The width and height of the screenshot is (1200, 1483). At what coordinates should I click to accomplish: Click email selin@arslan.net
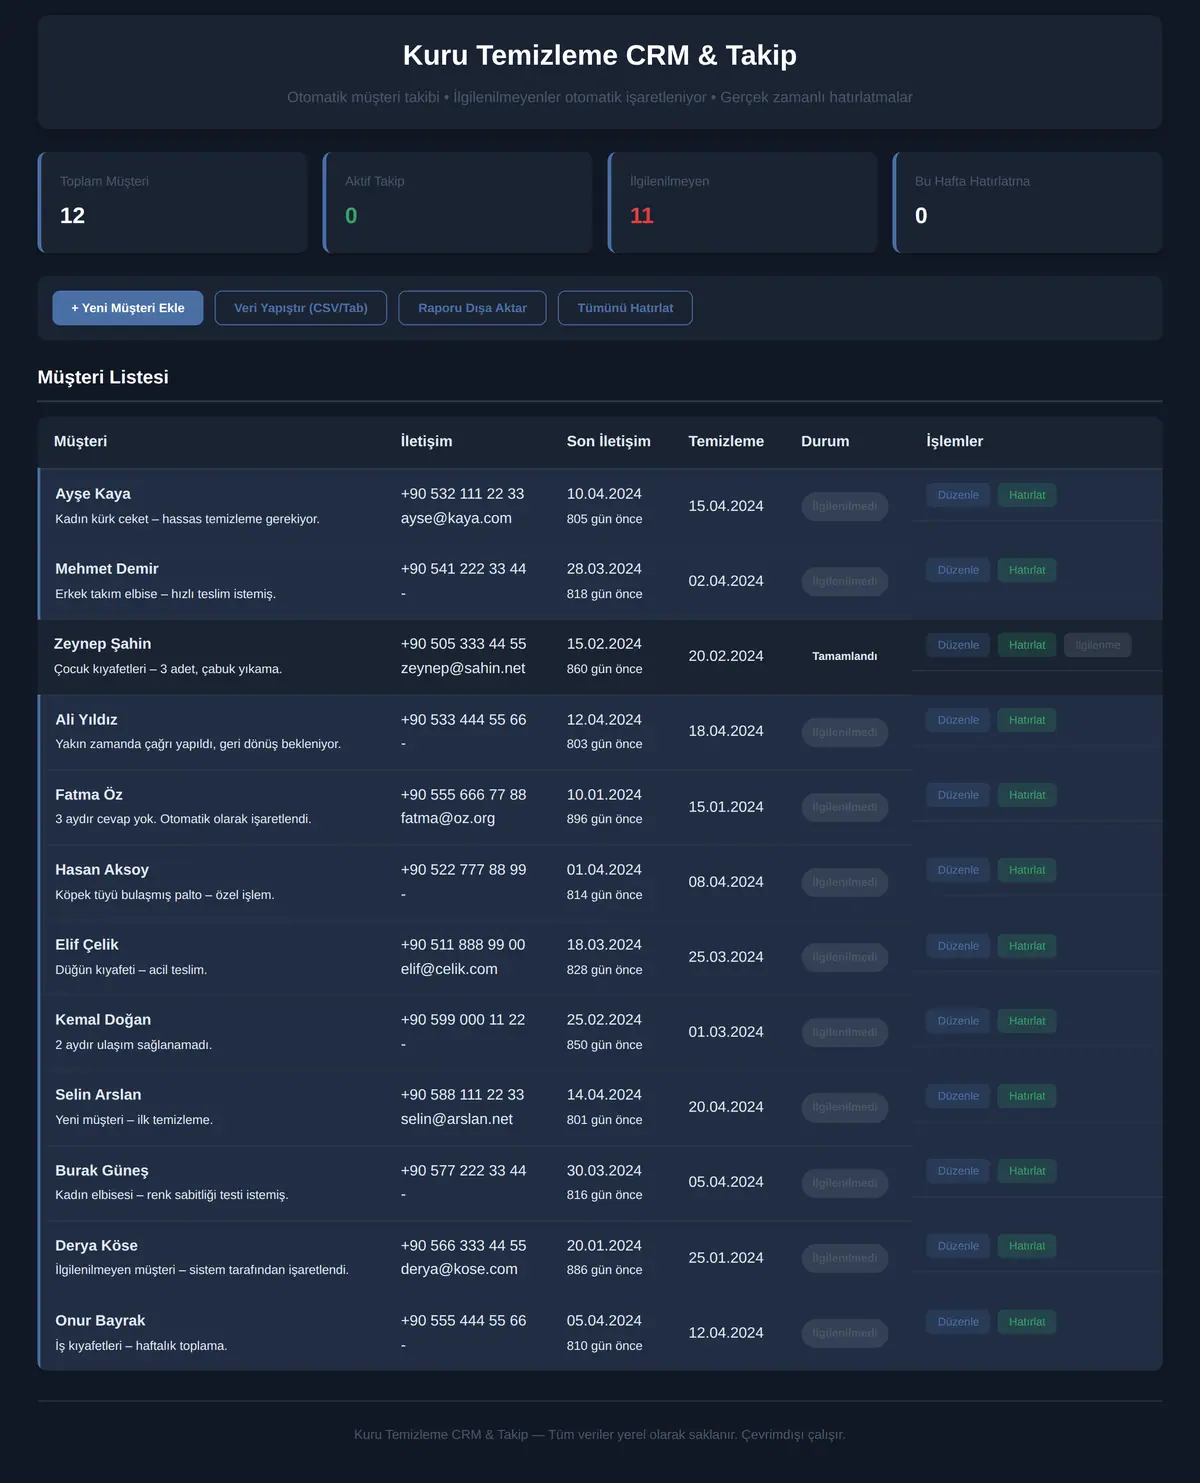coord(457,1119)
